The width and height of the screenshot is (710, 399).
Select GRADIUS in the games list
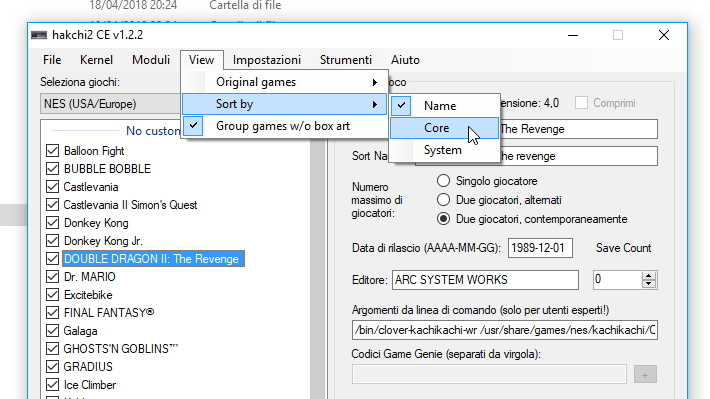pyautogui.click(x=88, y=366)
